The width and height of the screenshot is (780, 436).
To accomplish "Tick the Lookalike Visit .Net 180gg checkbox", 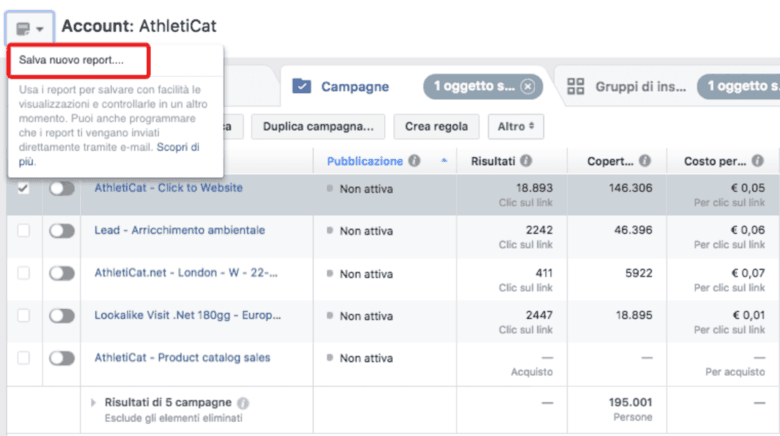I will (x=23, y=316).
